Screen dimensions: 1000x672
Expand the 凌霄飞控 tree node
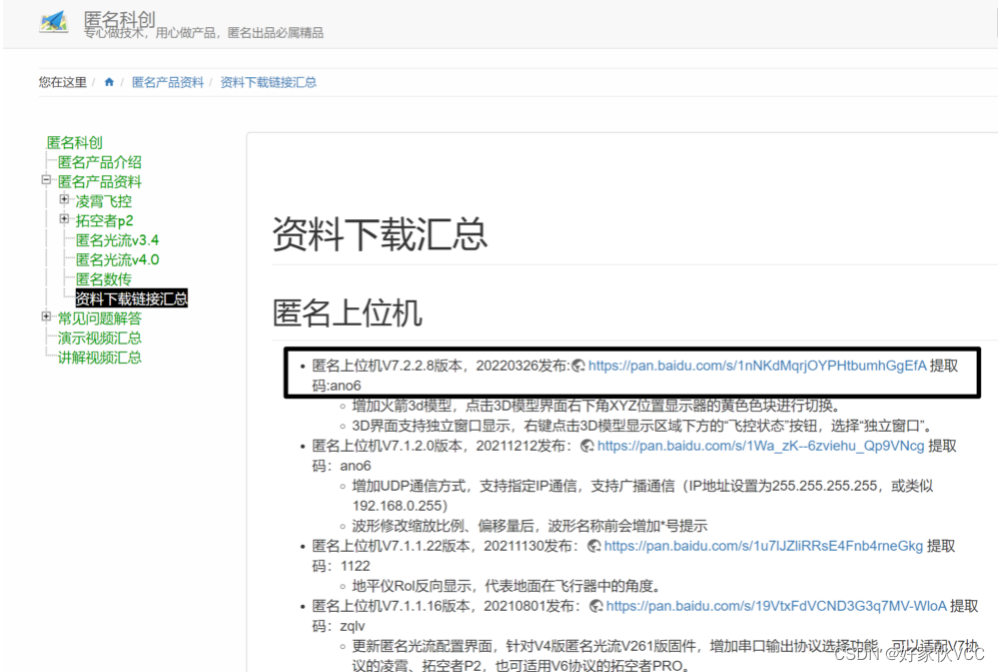point(62,201)
